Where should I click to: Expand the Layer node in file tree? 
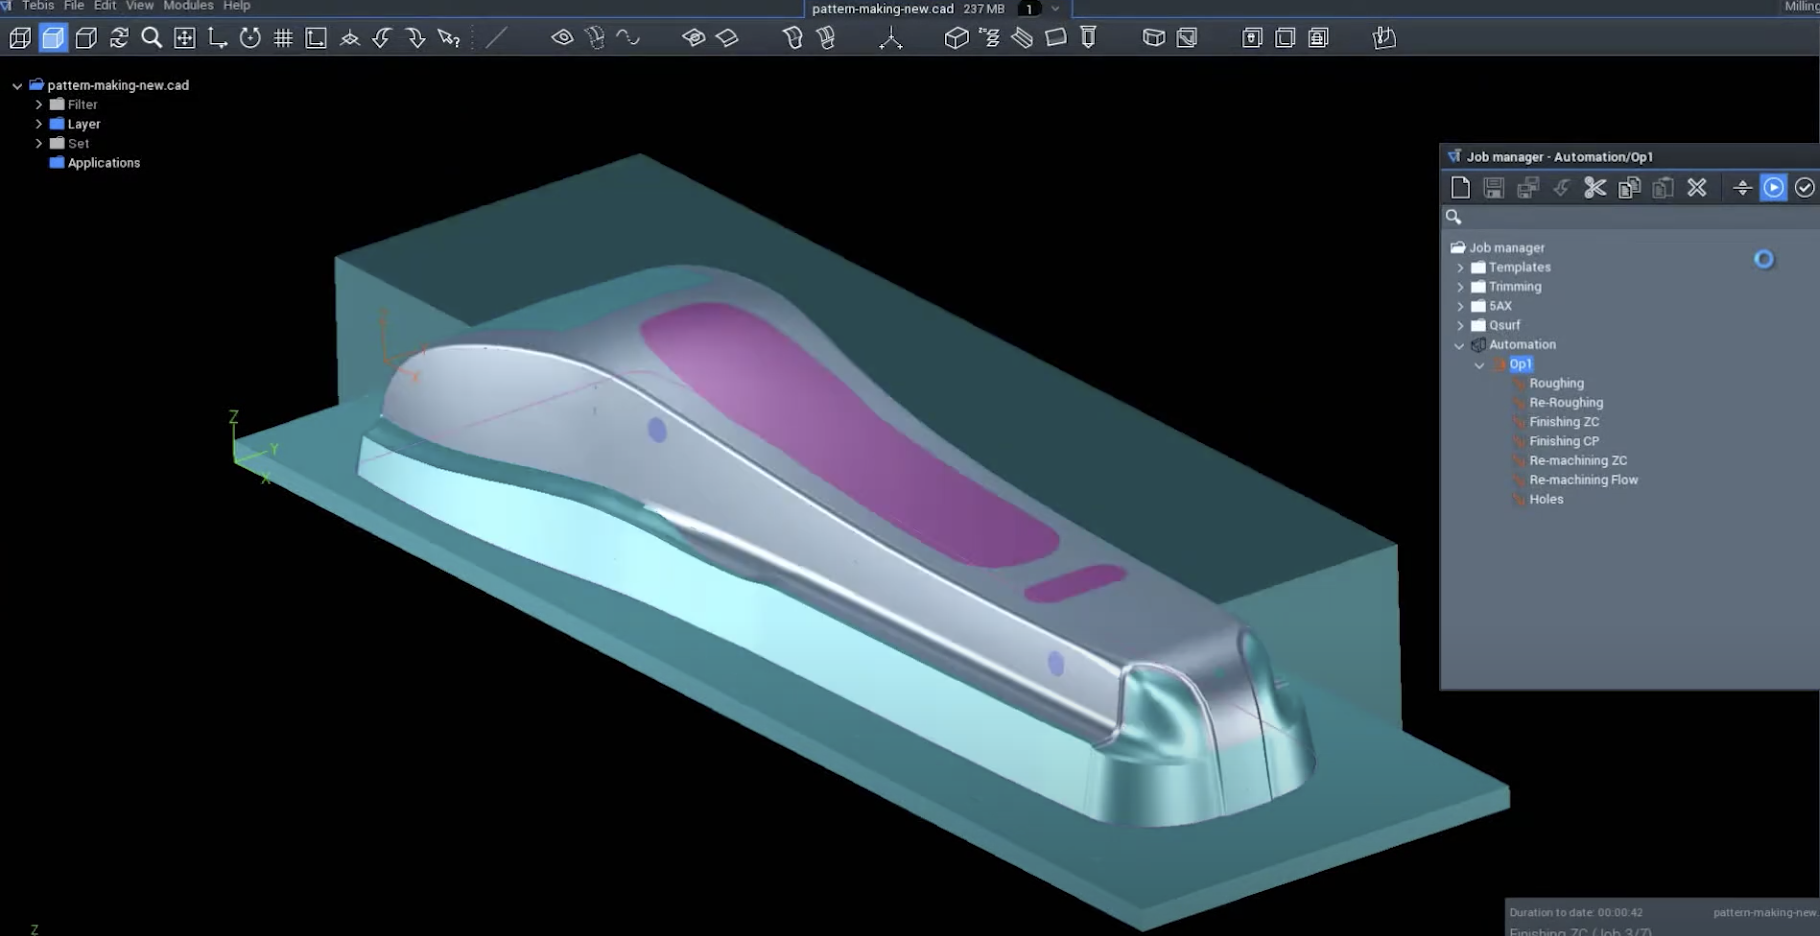click(x=39, y=124)
